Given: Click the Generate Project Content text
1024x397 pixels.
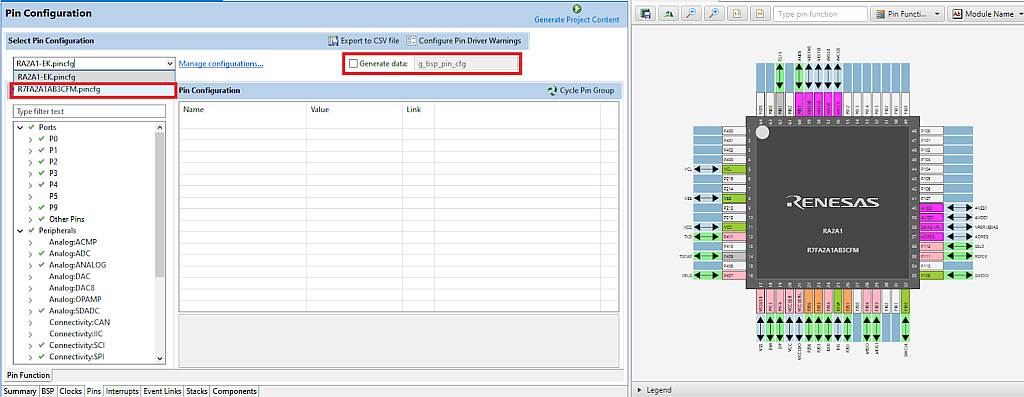Looking at the screenshot, I should [577, 20].
